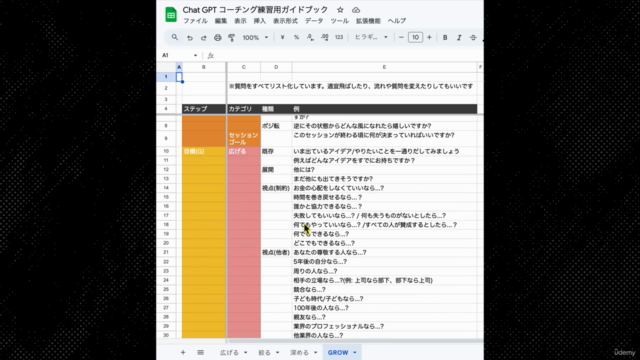The height and width of the screenshot is (360, 640).
Task: Select cell A1
Action: (x=179, y=77)
